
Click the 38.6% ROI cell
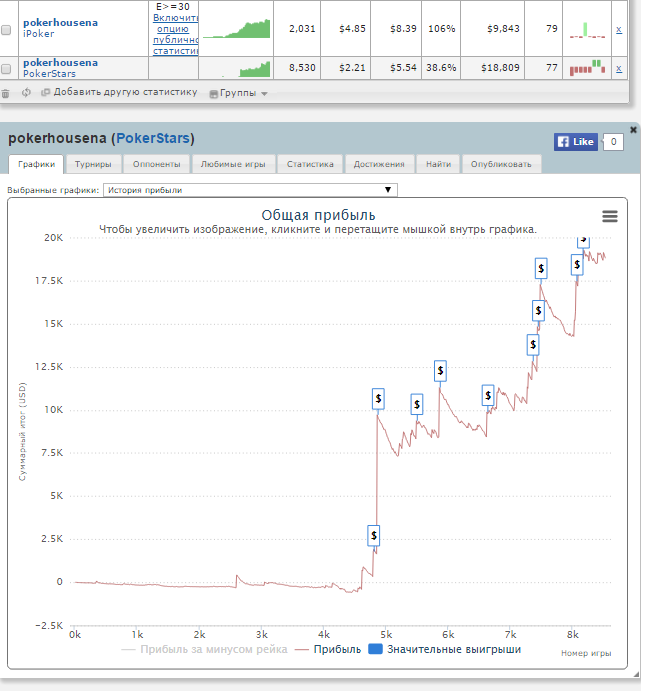pyautogui.click(x=441, y=68)
